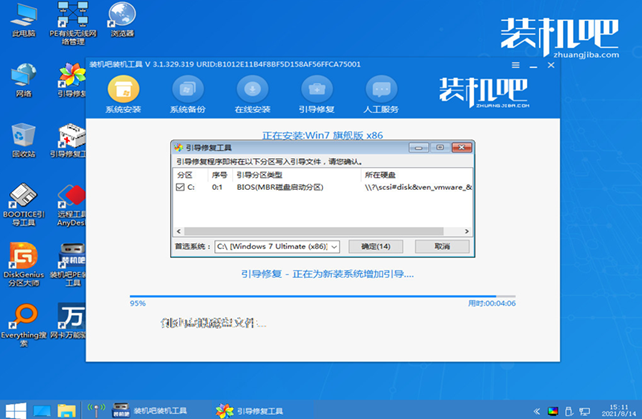The image size is (642, 419).
Task: Click the 确定(14) confirm button
Action: (373, 246)
